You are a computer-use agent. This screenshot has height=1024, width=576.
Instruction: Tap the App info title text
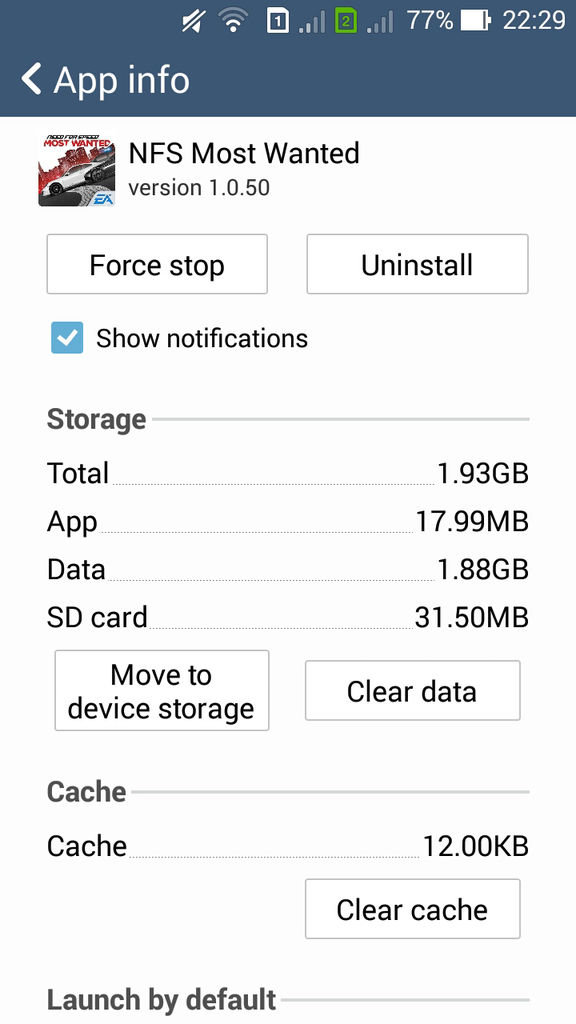121,80
